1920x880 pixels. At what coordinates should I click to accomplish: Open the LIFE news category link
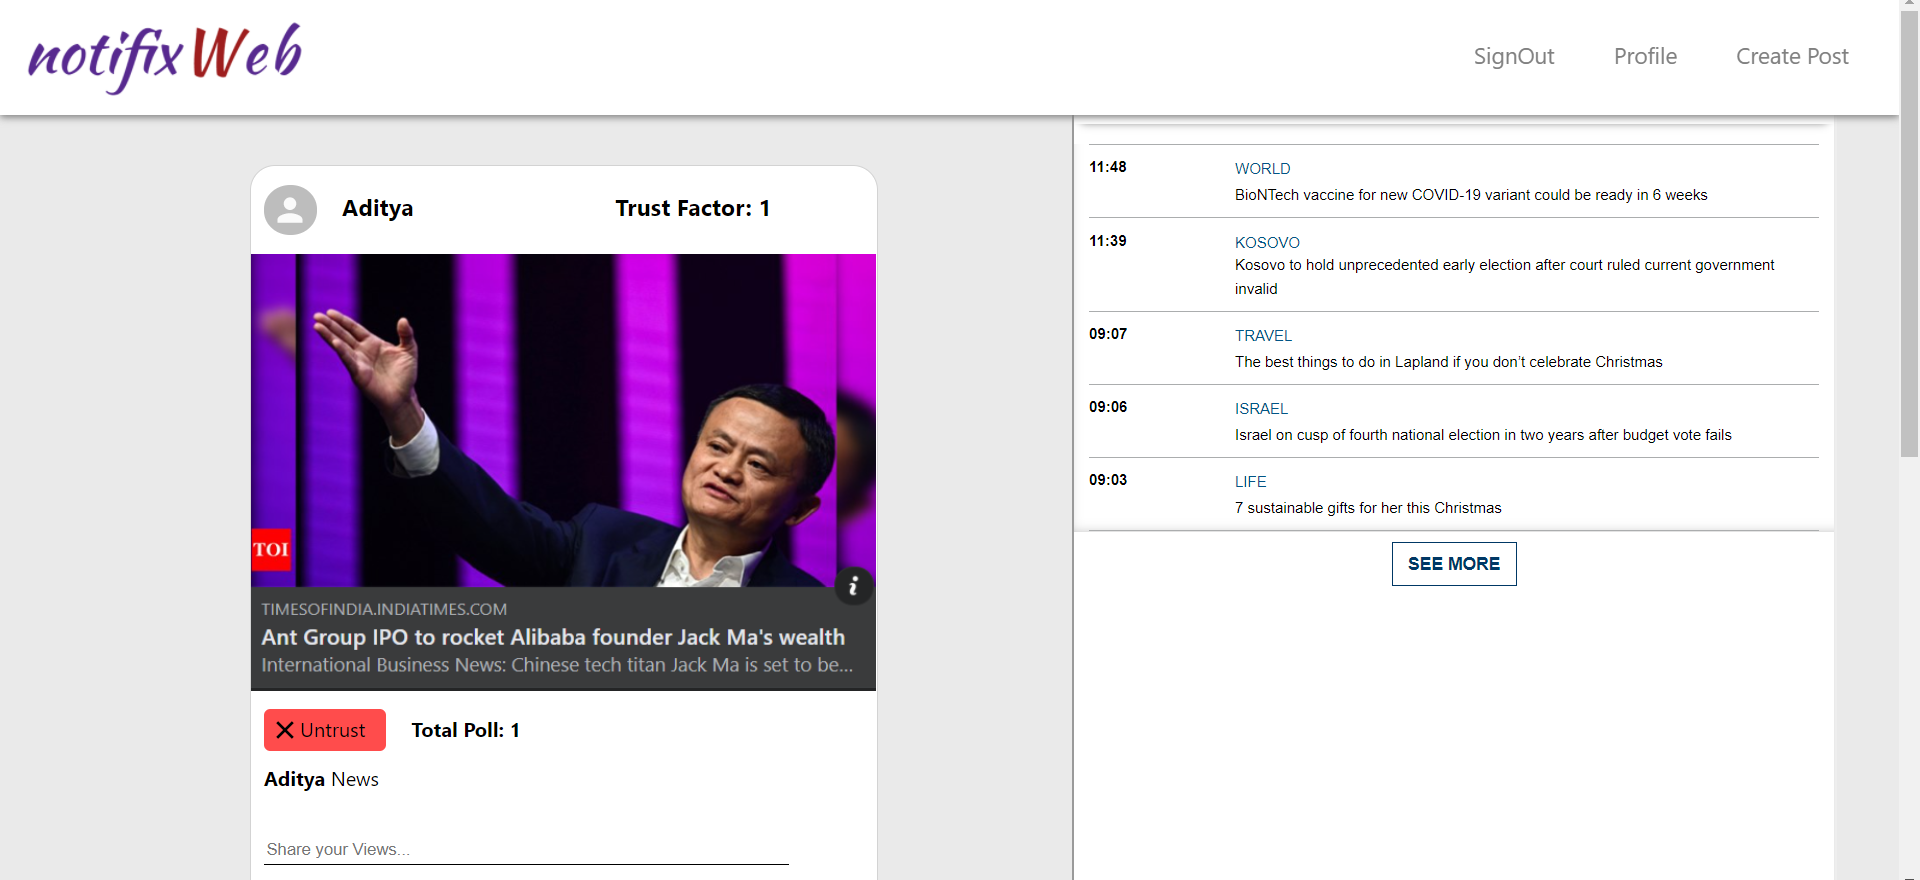(x=1250, y=482)
